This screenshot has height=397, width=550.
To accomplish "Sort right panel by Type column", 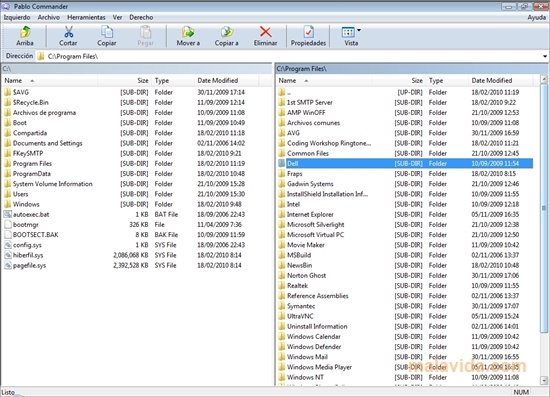I will tap(447, 81).
